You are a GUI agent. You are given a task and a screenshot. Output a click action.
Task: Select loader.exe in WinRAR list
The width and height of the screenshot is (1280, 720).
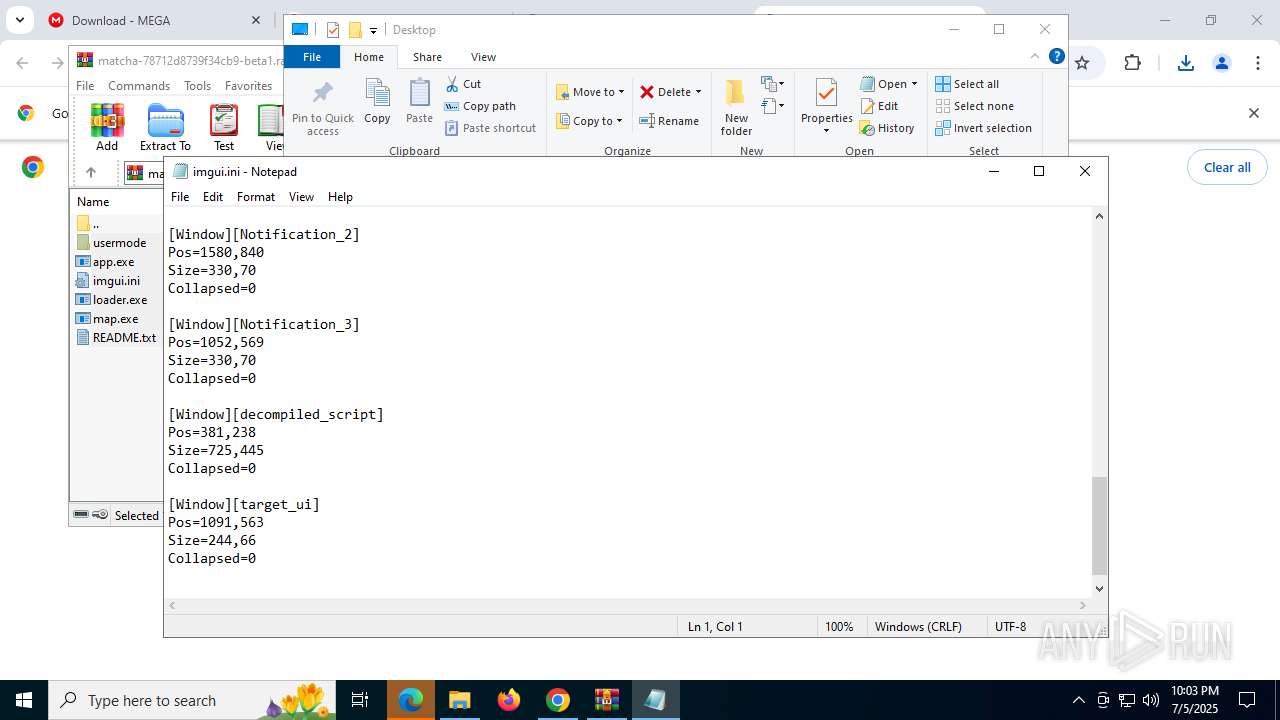[x=119, y=300]
